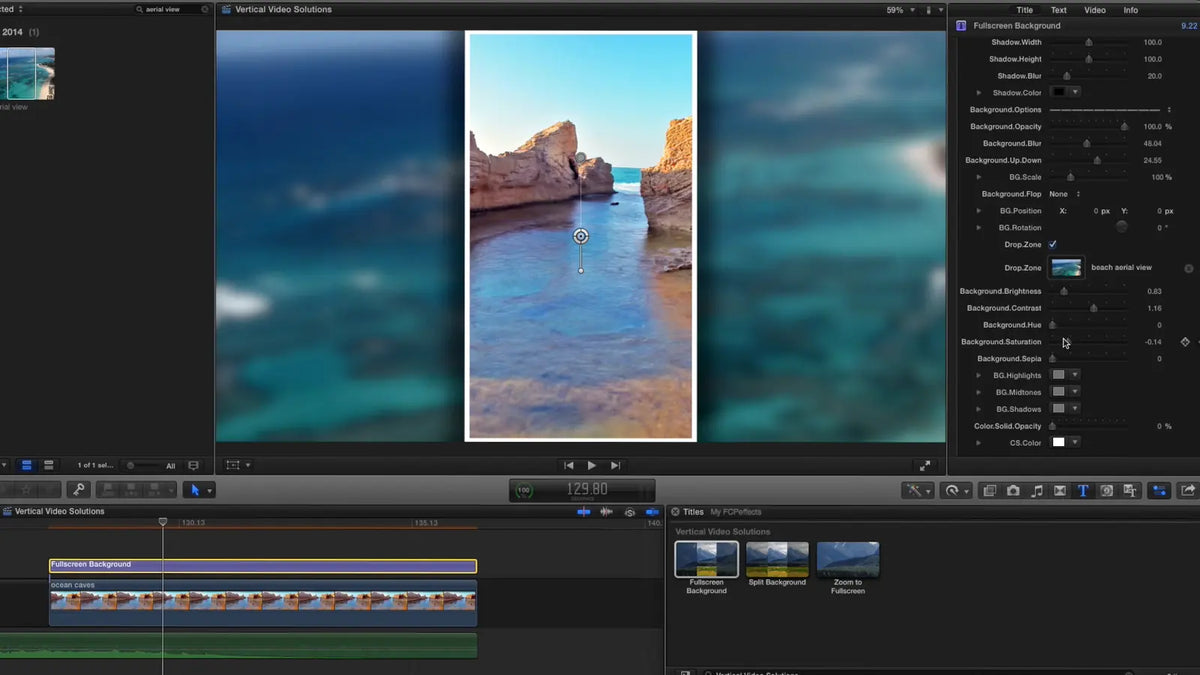This screenshot has height=675, width=1200.
Task: Select the aerial view clip thumbnail in browser
Action: point(27,73)
